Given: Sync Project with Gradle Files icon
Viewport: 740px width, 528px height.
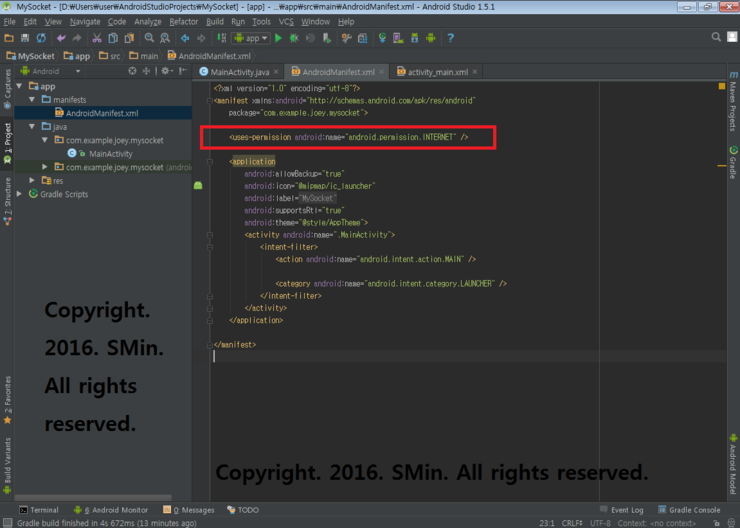Looking at the screenshot, I should pos(382,38).
